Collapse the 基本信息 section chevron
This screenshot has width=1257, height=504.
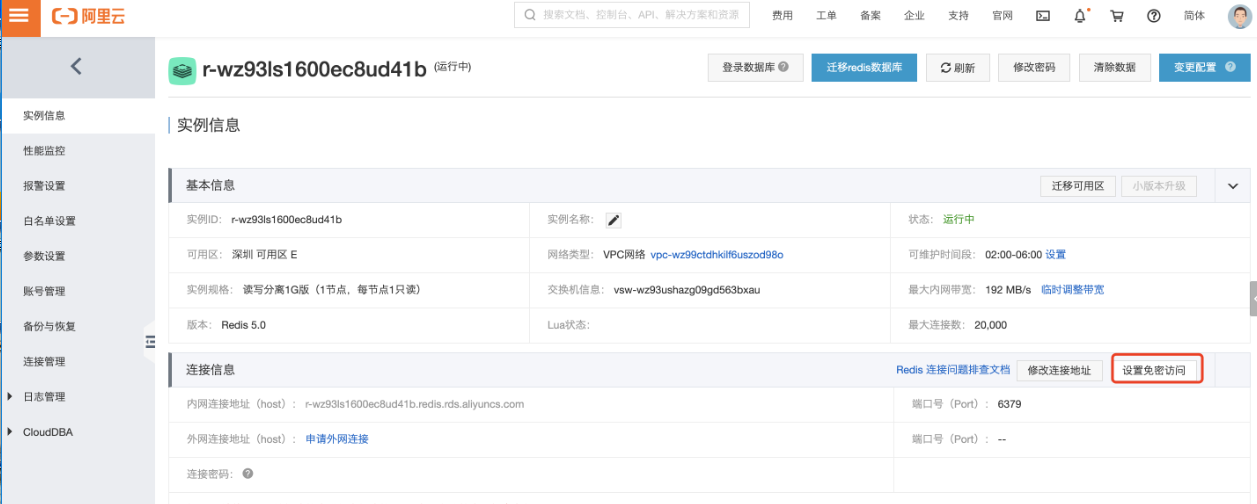(1232, 186)
